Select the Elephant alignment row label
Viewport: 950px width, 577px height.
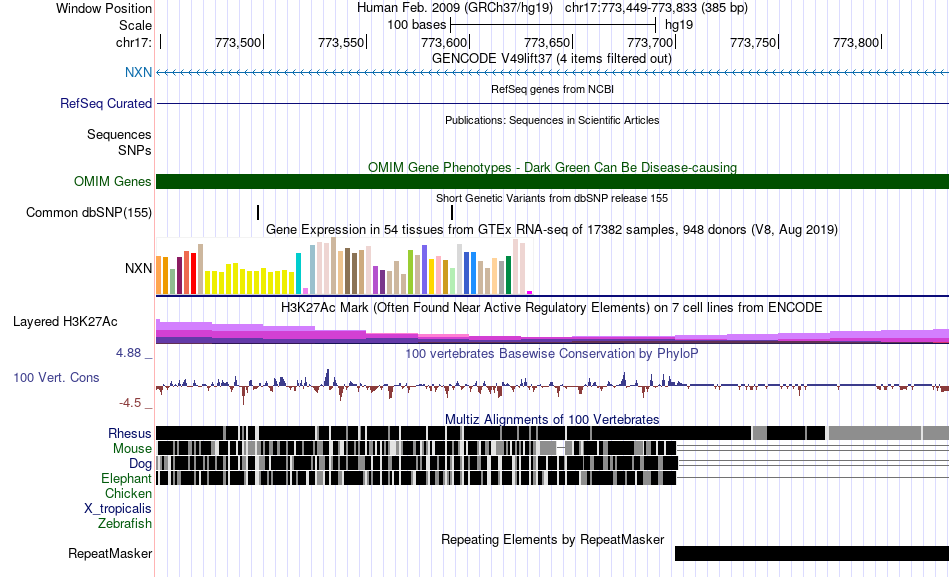point(127,479)
